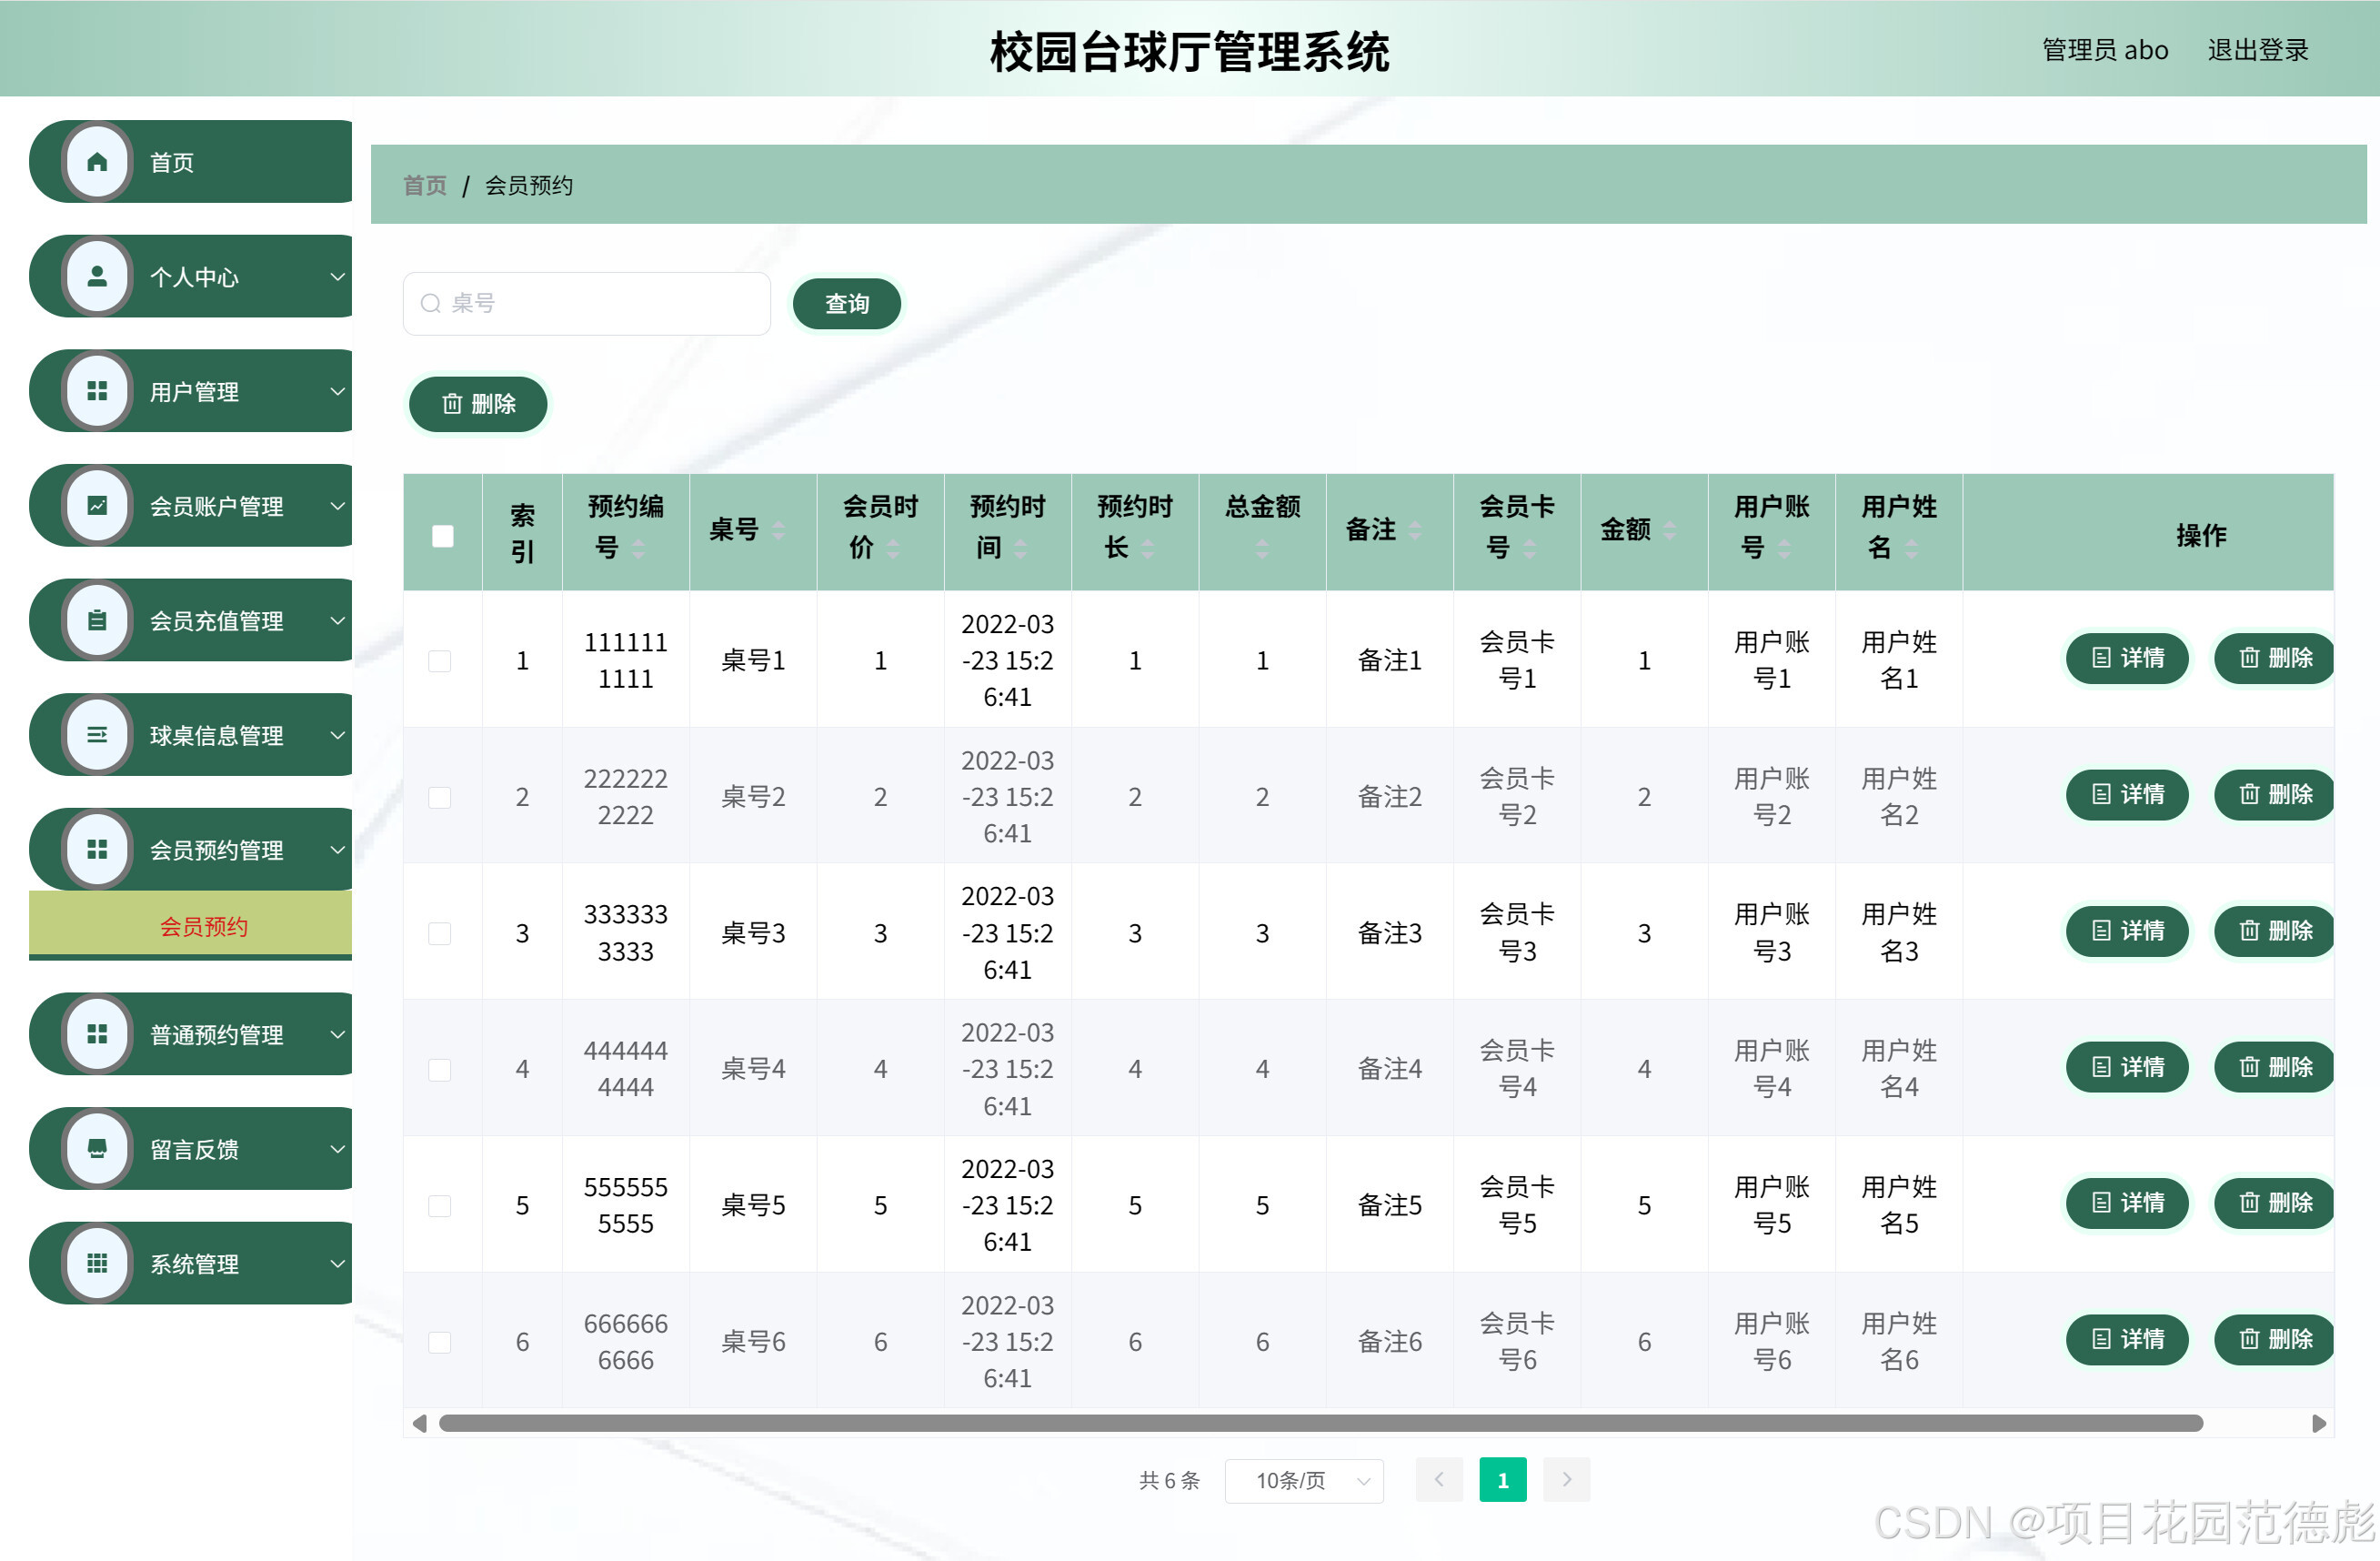Click the home icon beside 首页

point(97,161)
